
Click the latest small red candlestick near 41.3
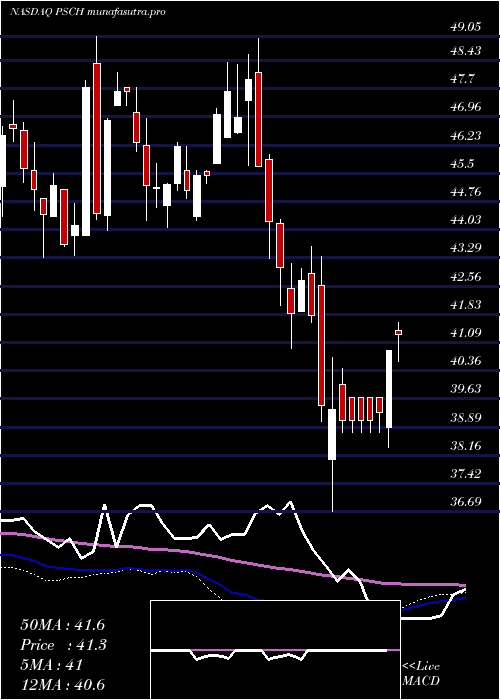click(x=398, y=332)
